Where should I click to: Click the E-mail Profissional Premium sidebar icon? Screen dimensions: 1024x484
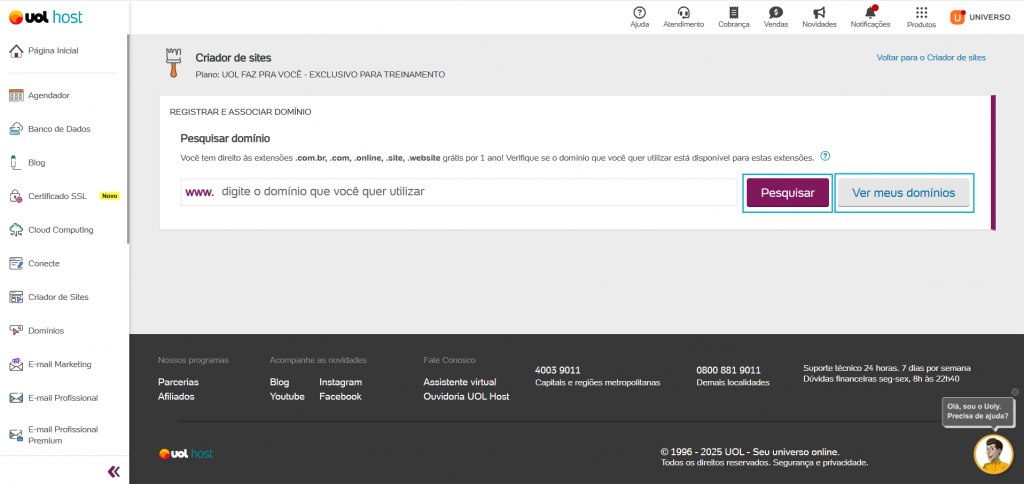(16, 434)
